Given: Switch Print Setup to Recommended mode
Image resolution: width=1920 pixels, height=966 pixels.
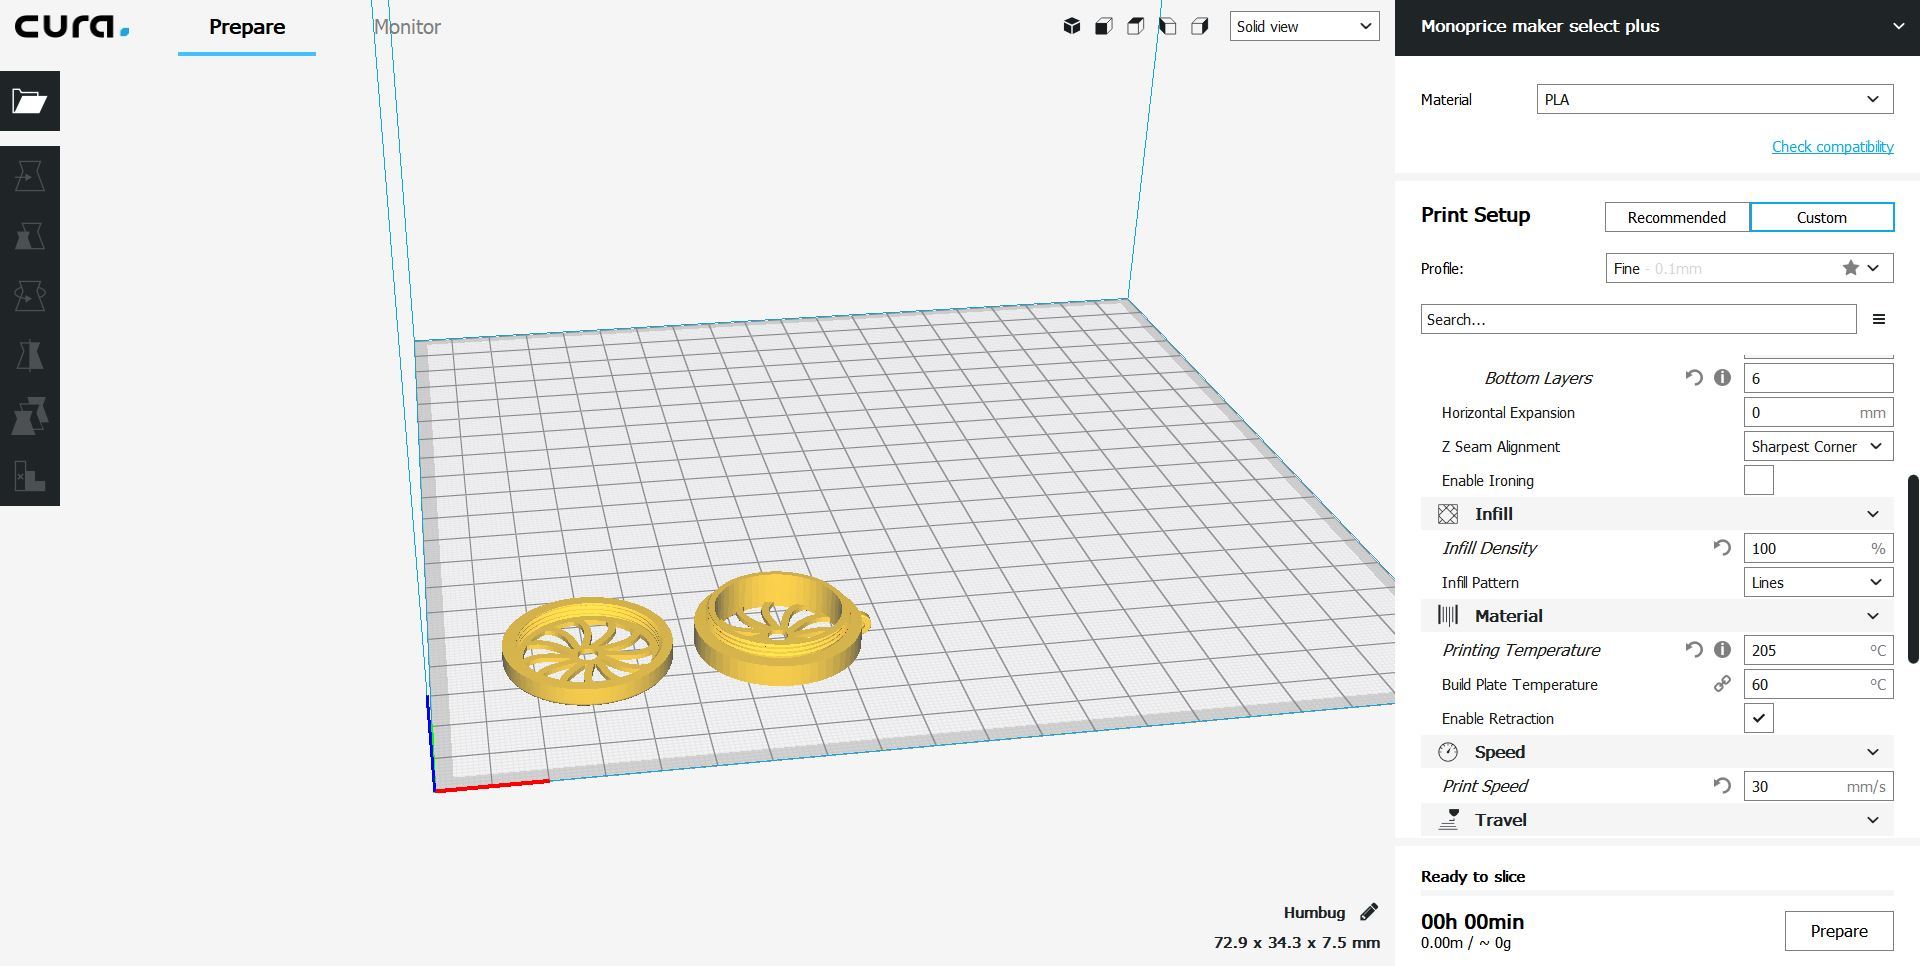Looking at the screenshot, I should pyautogui.click(x=1677, y=217).
